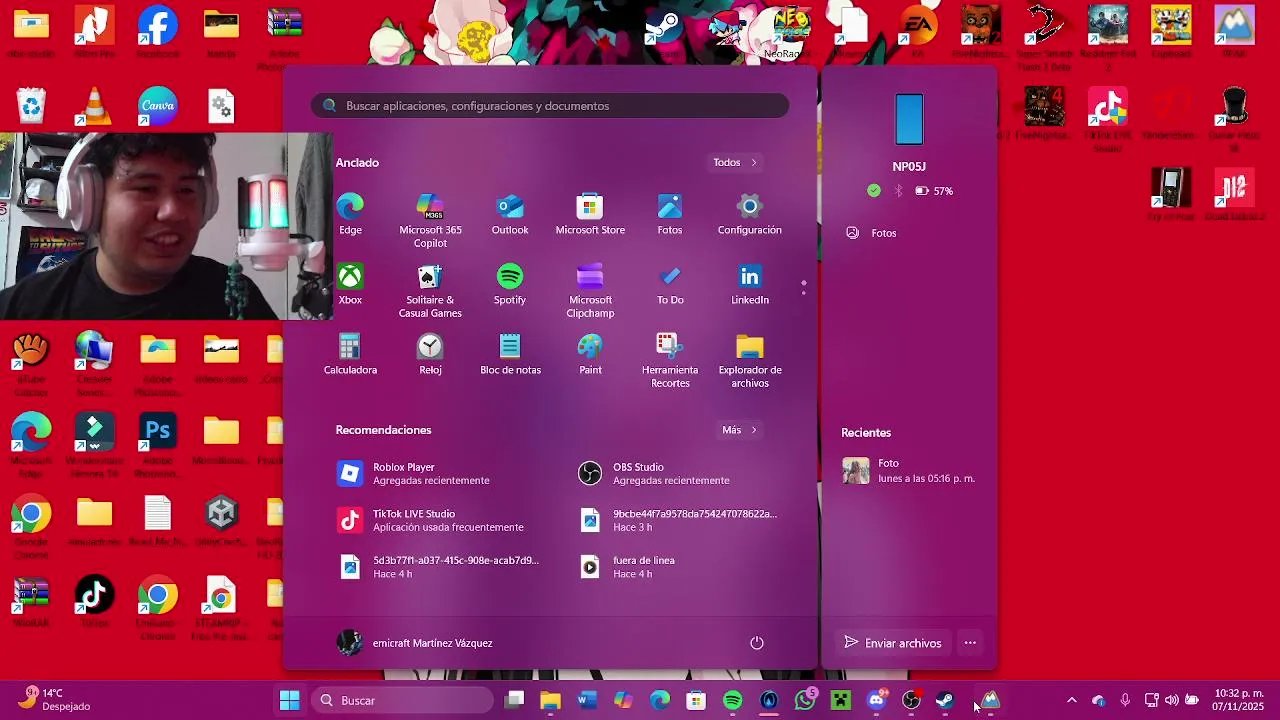Open Fotos link in phone panel
Screen dimensions: 1280x720
pos(871,233)
